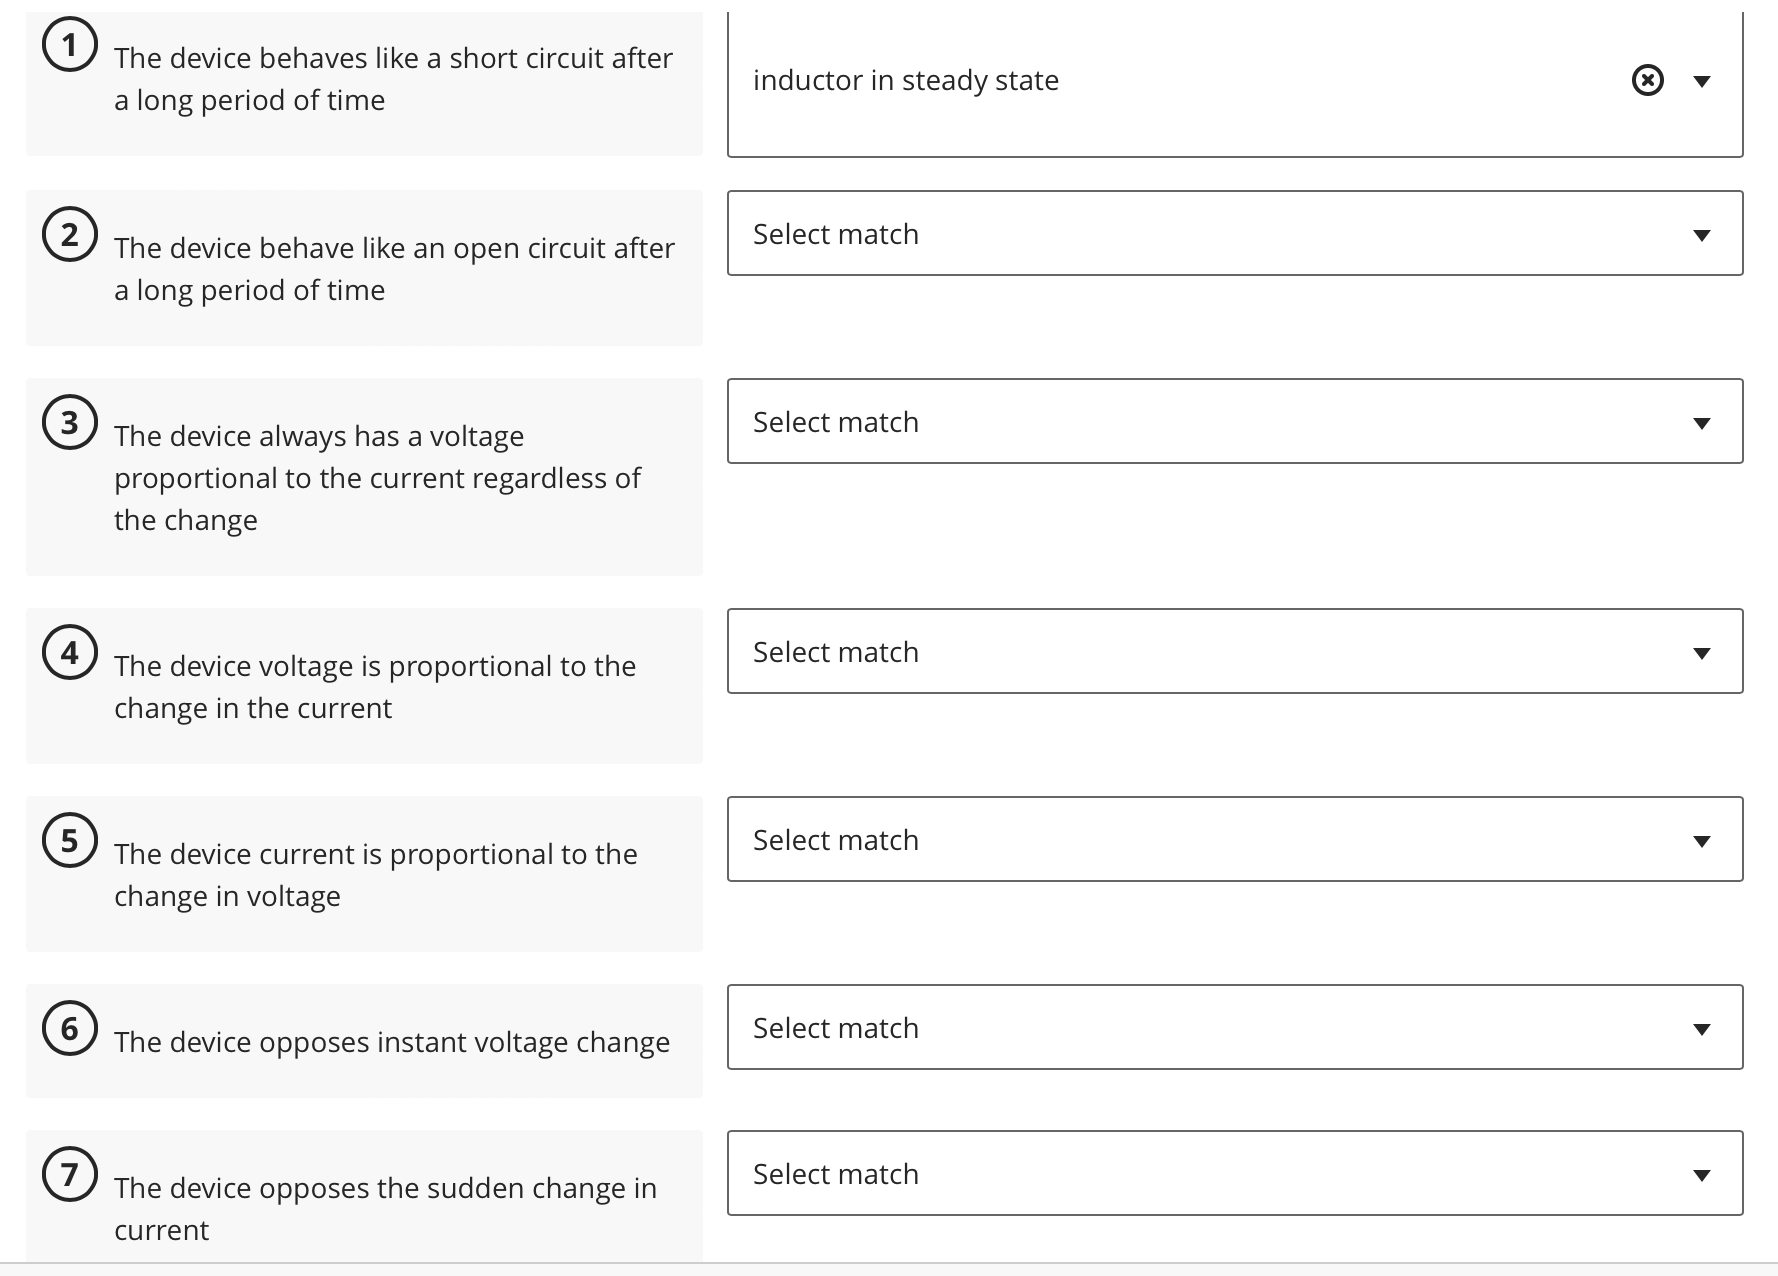Click the circled number 3 icon

point(69,422)
